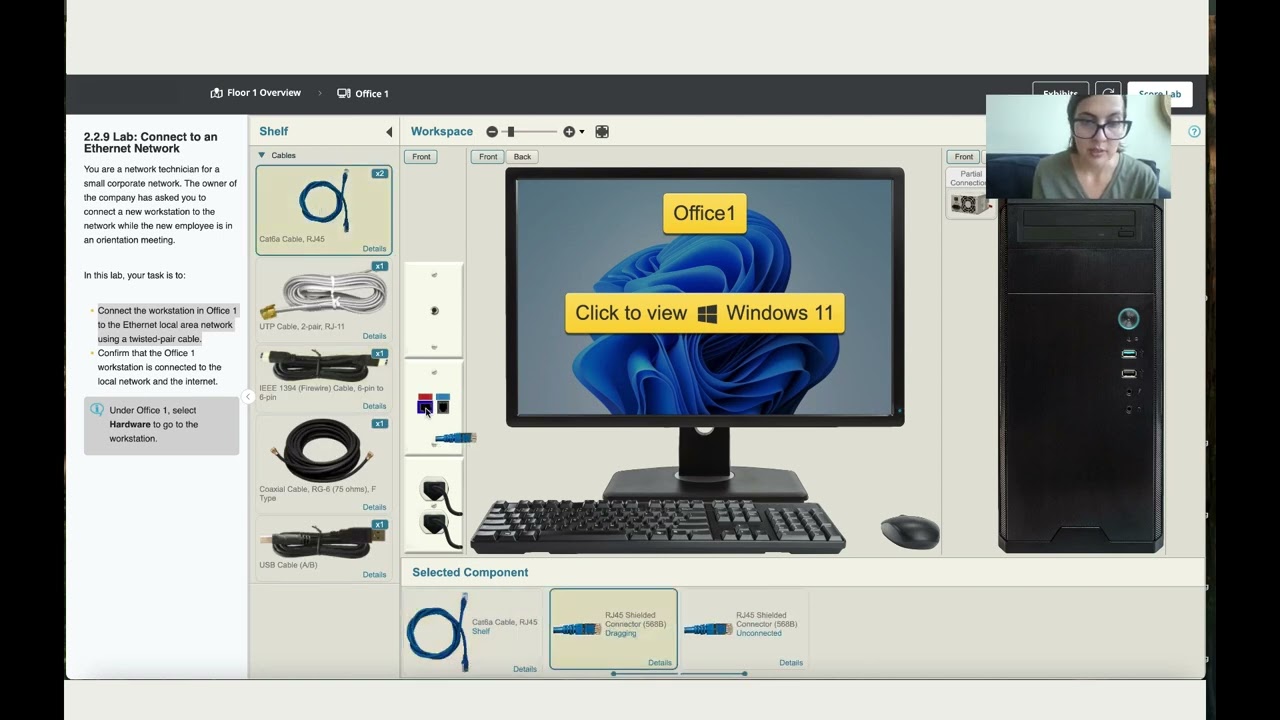Click the Shelf panel title
The image size is (1280, 720).
[x=274, y=131]
